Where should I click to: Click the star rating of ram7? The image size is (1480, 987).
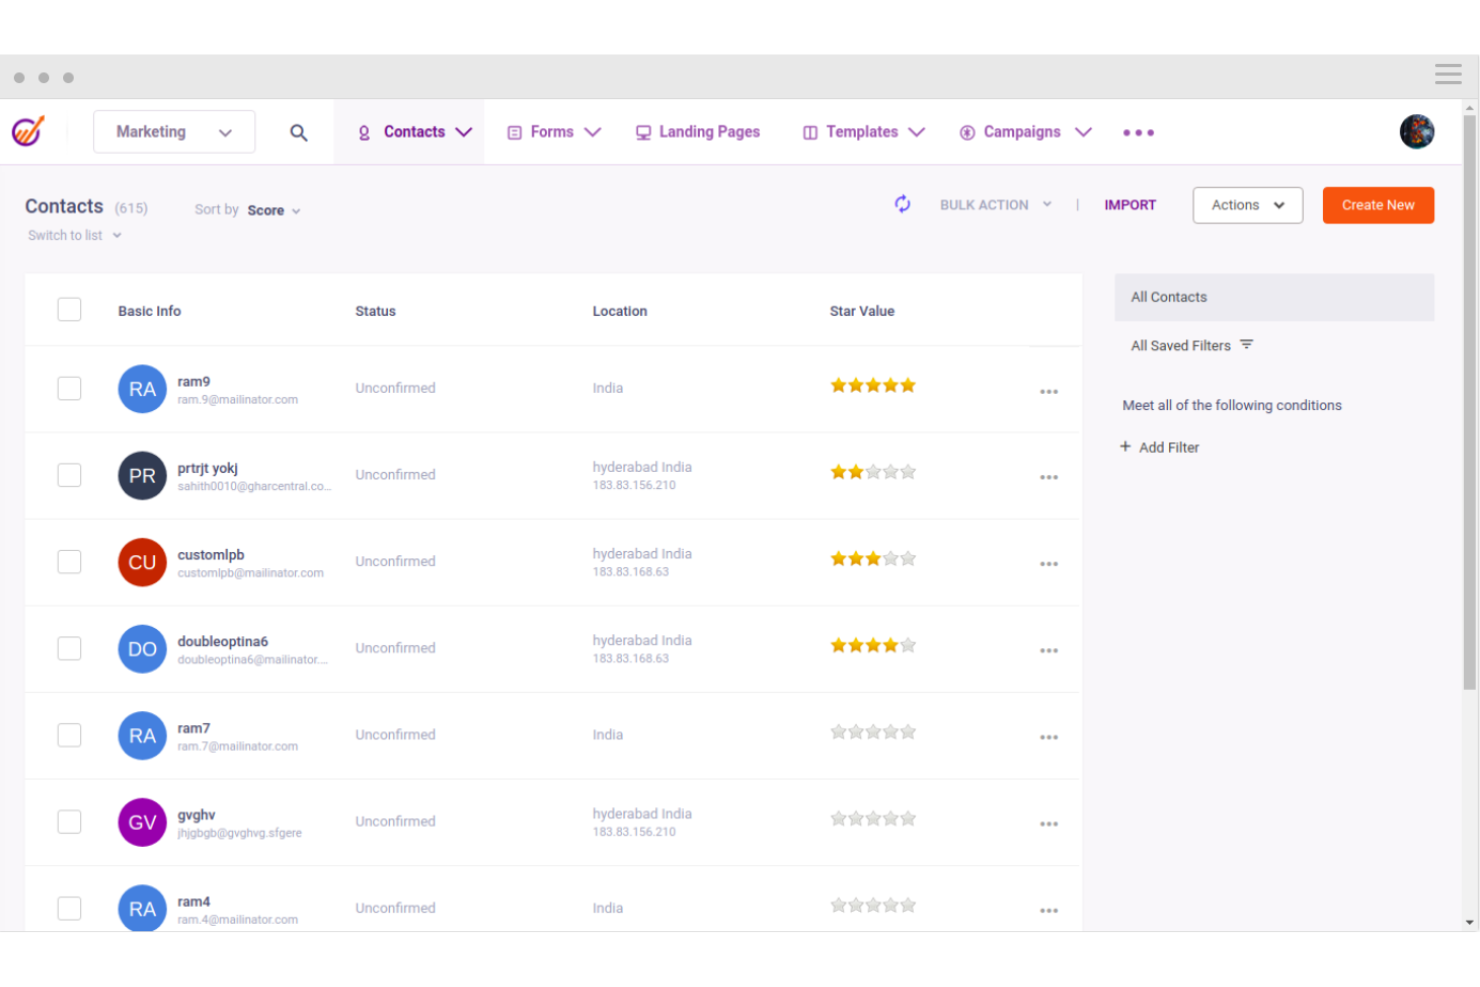(x=872, y=732)
